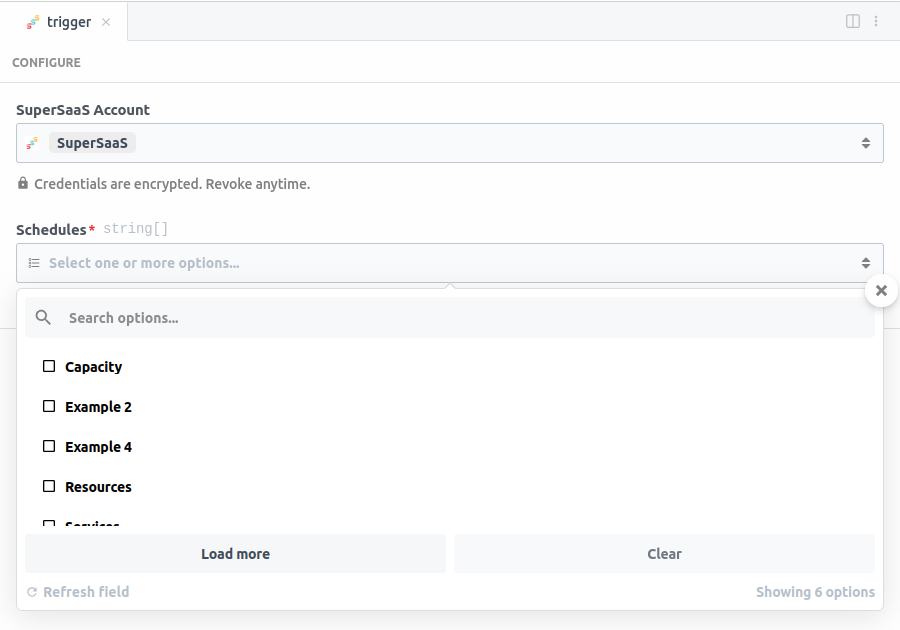Enable the Resources option

[49, 486]
